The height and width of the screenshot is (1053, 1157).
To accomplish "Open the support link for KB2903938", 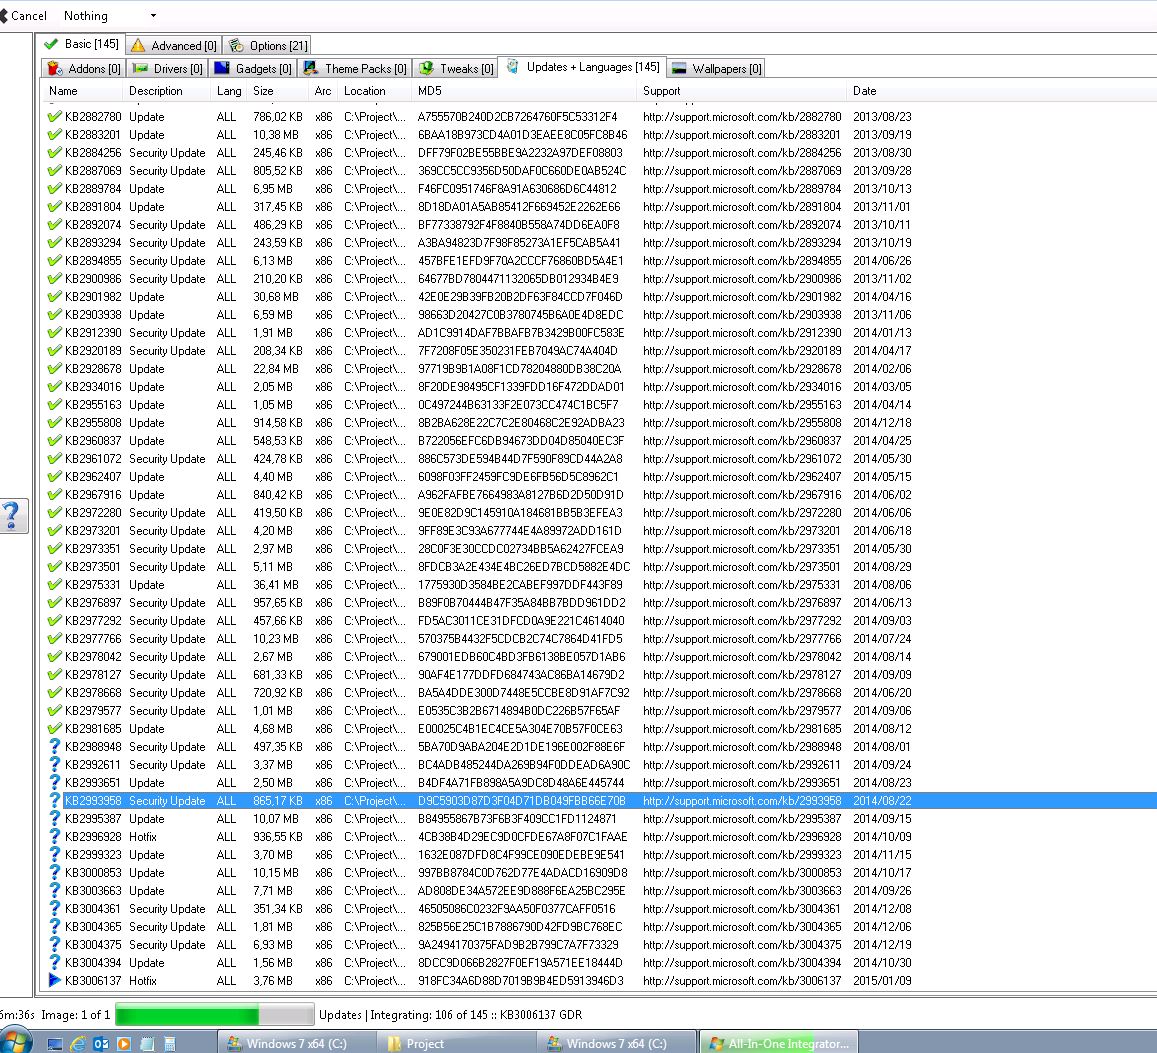I will (742, 315).
